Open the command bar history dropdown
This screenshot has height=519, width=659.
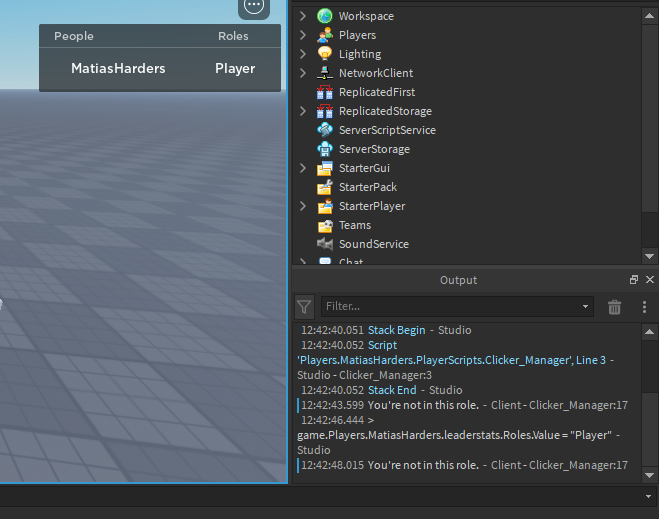pyautogui.click(x=648, y=496)
